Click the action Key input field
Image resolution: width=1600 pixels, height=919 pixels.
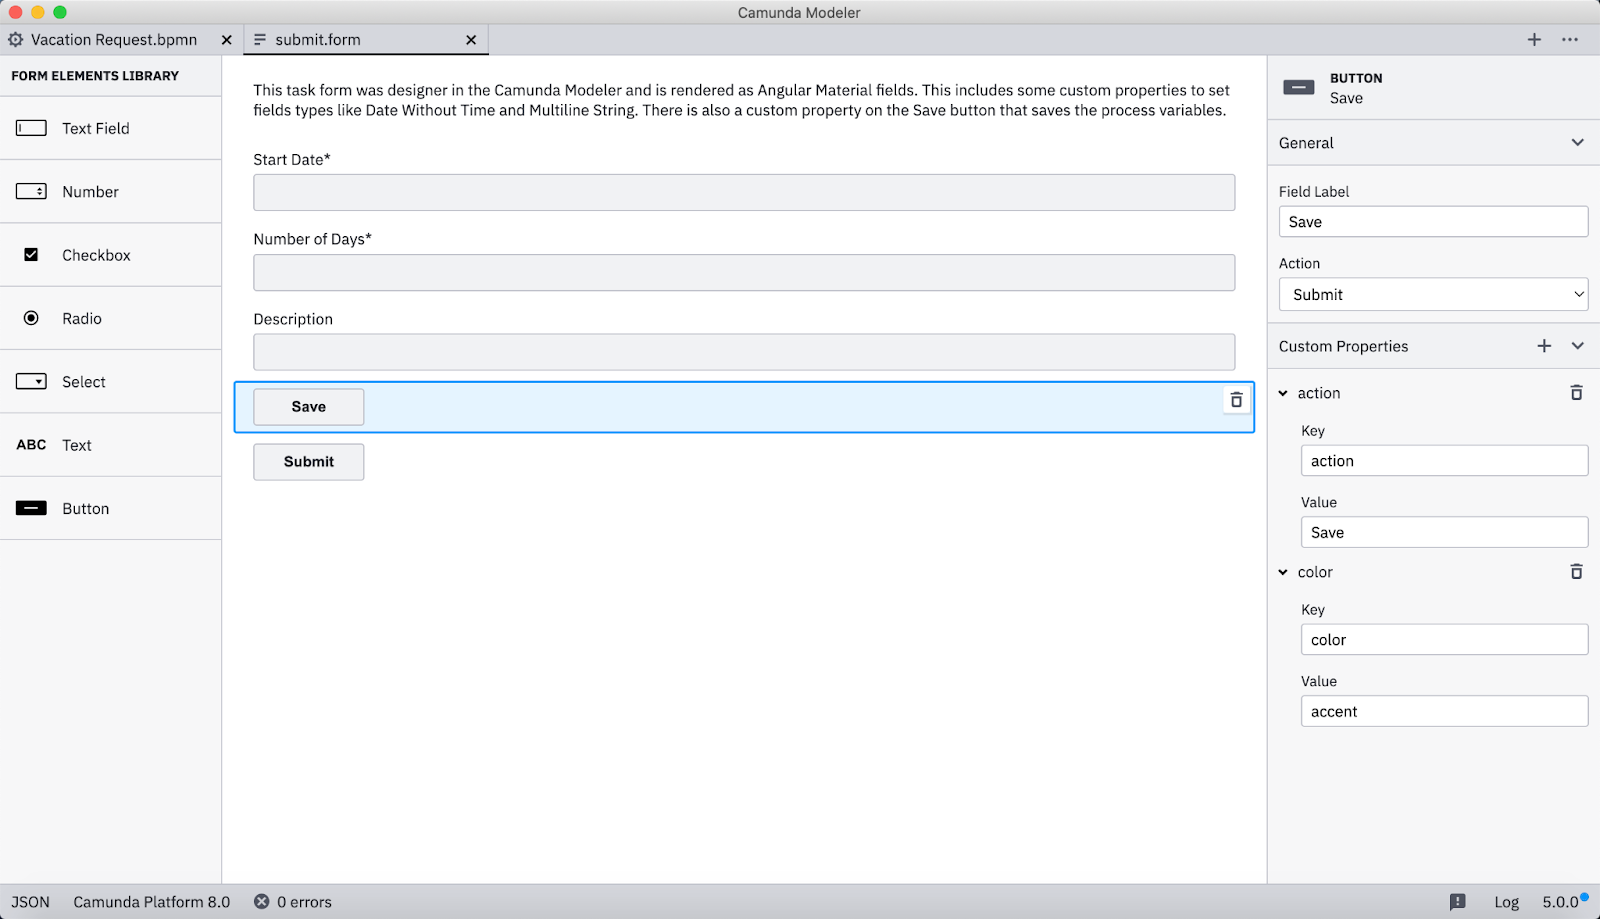1444,461
